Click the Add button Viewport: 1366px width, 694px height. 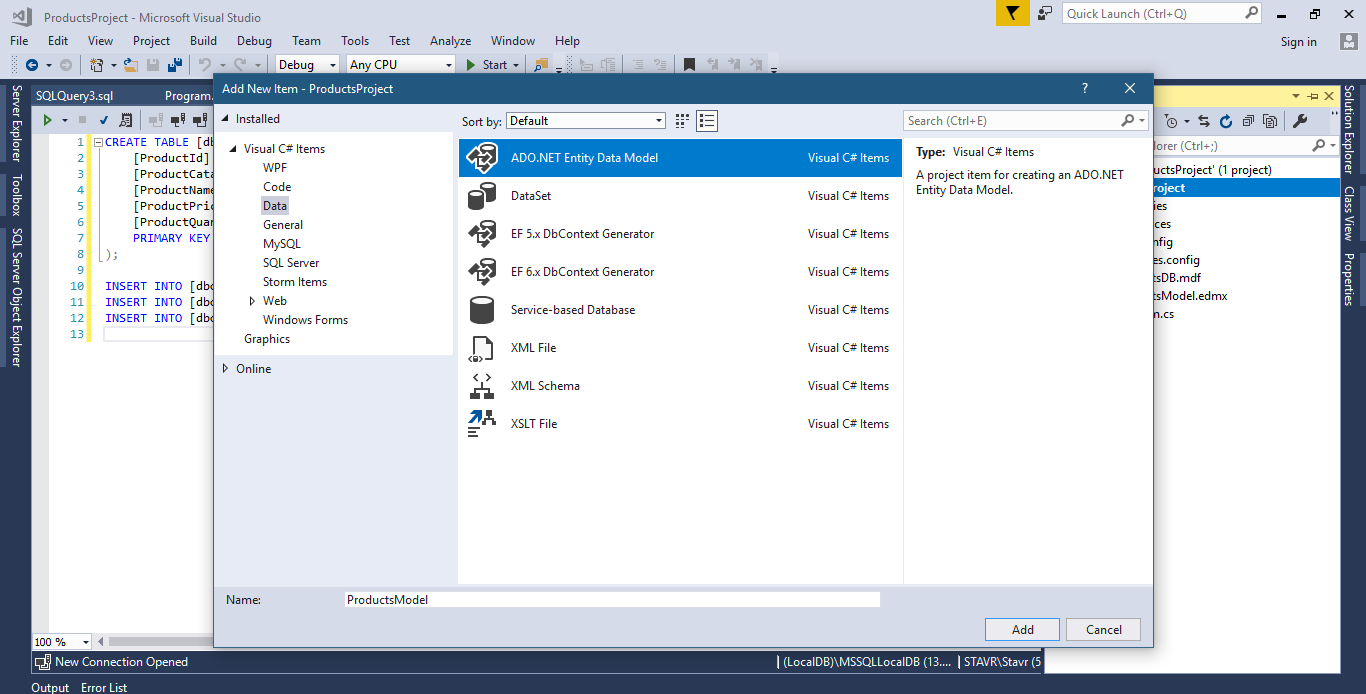pos(1022,629)
